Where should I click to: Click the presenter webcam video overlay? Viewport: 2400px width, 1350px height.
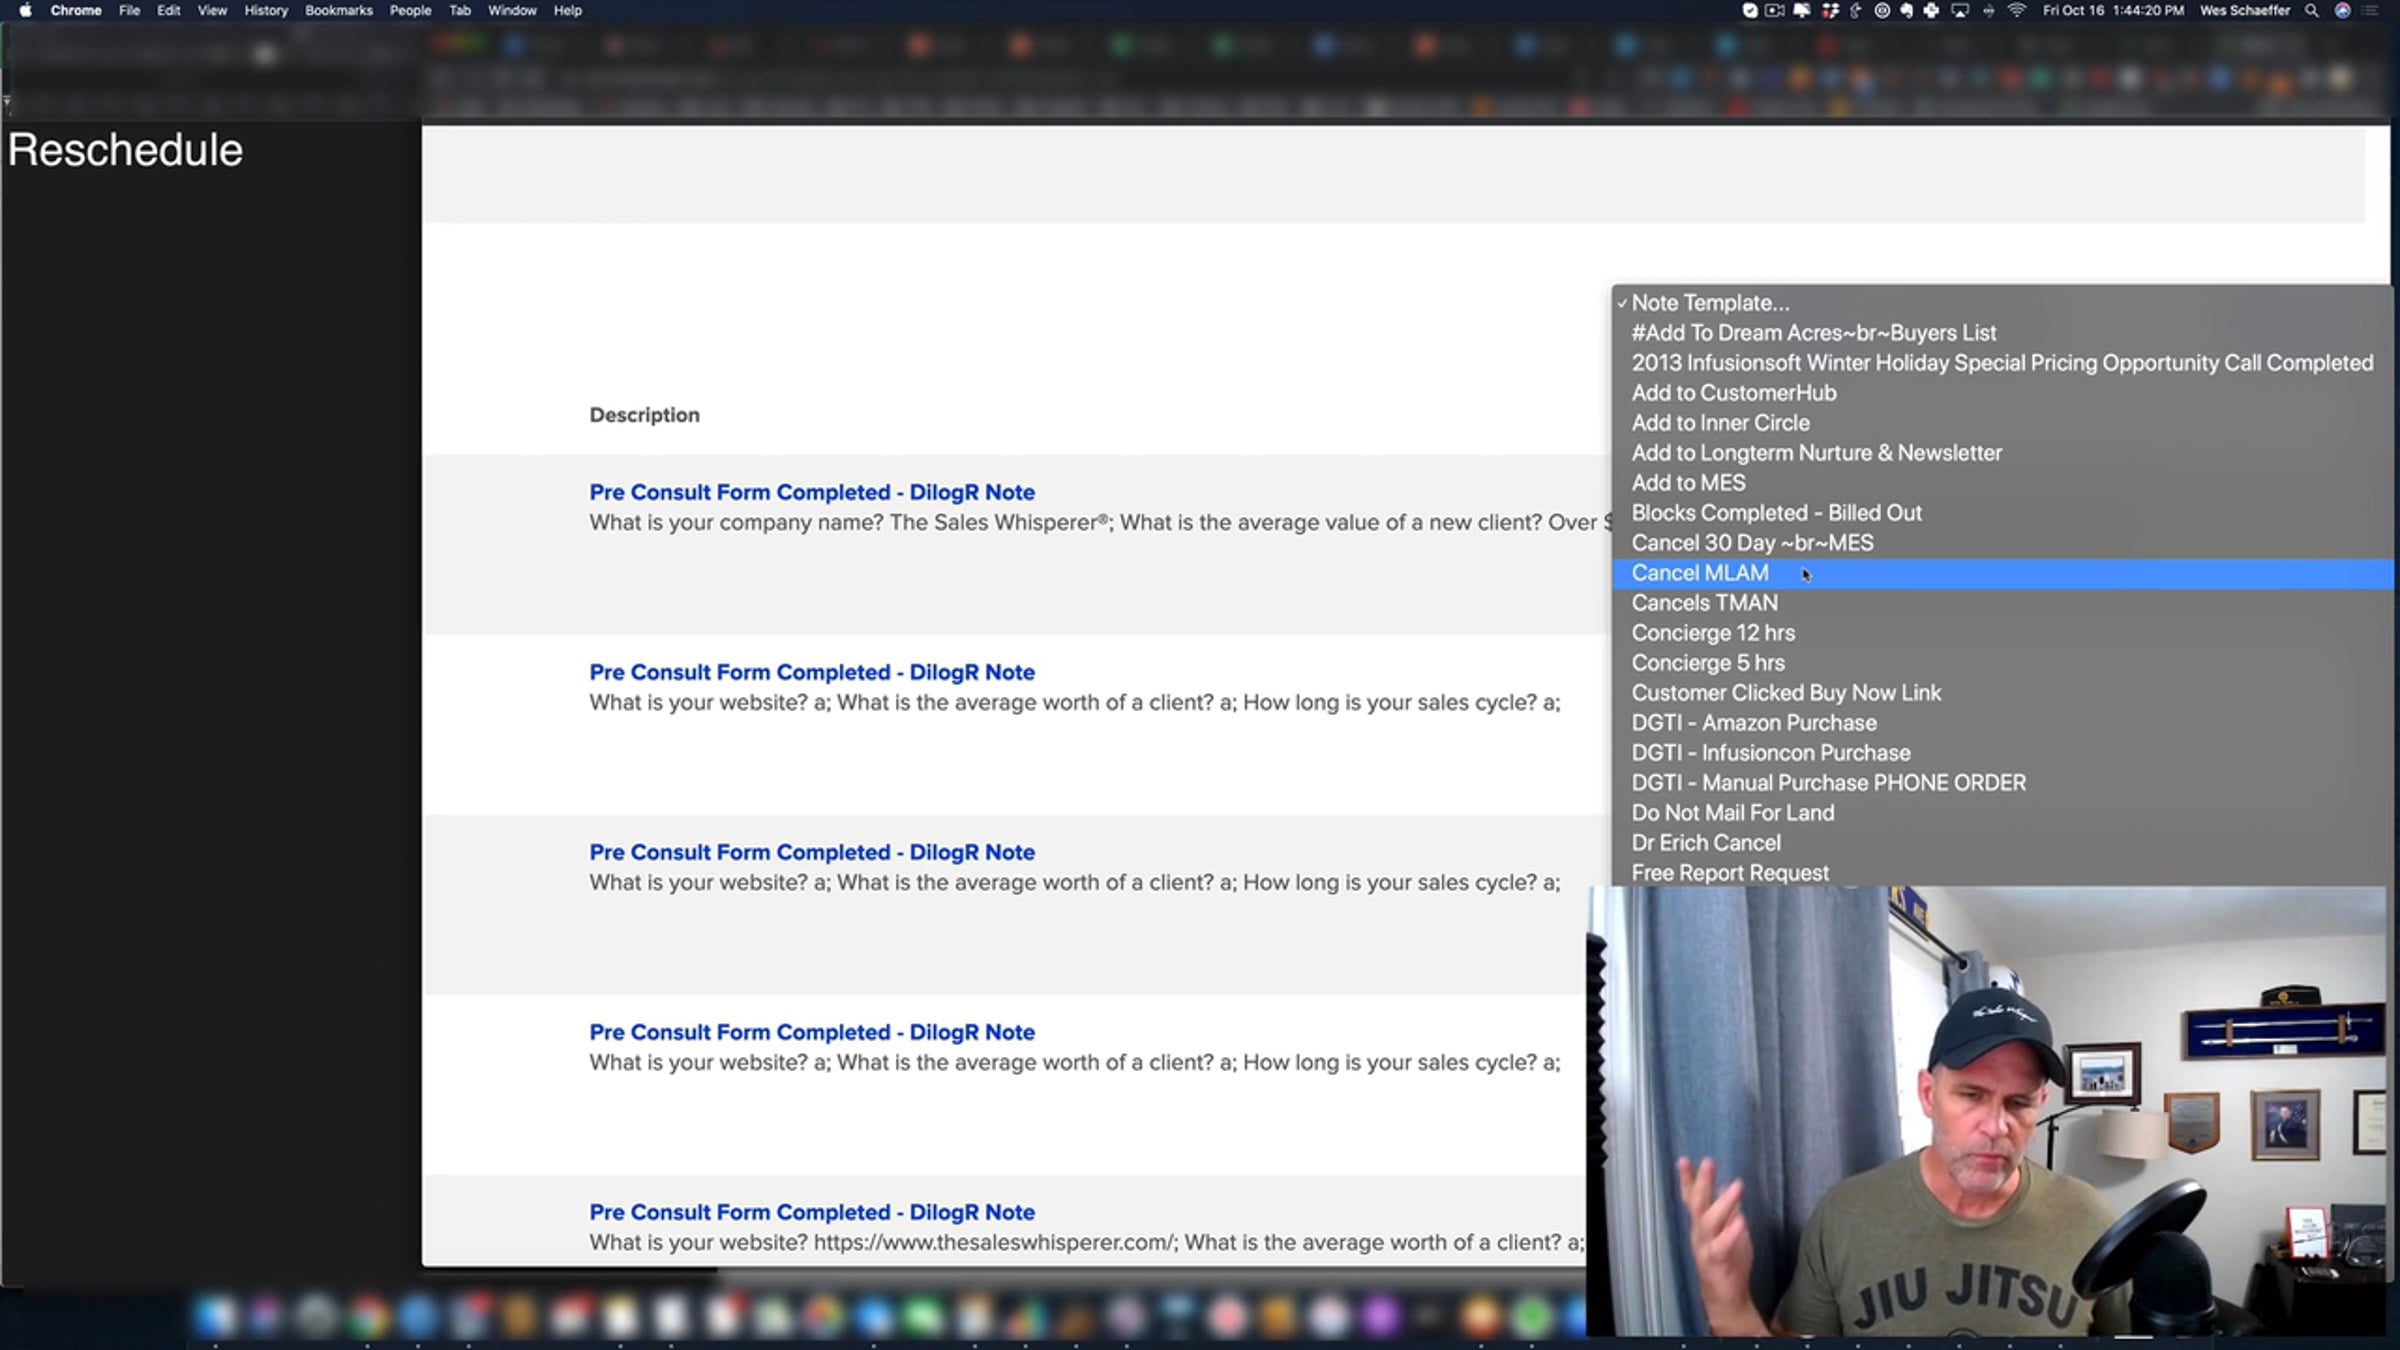tap(1985, 1110)
